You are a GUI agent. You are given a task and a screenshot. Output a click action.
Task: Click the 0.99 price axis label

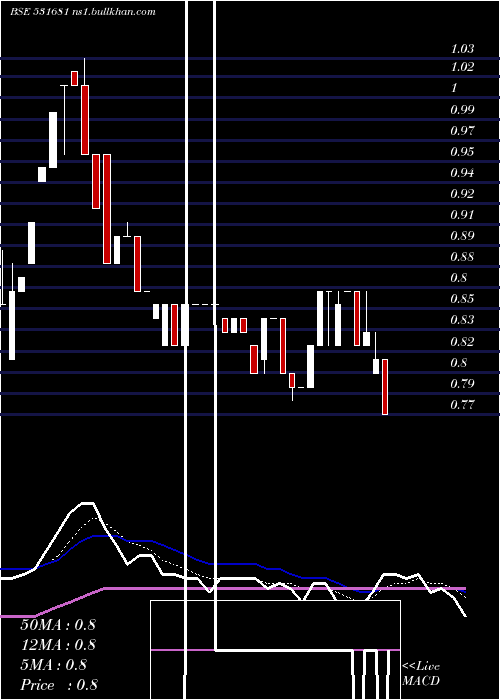tap(462, 109)
